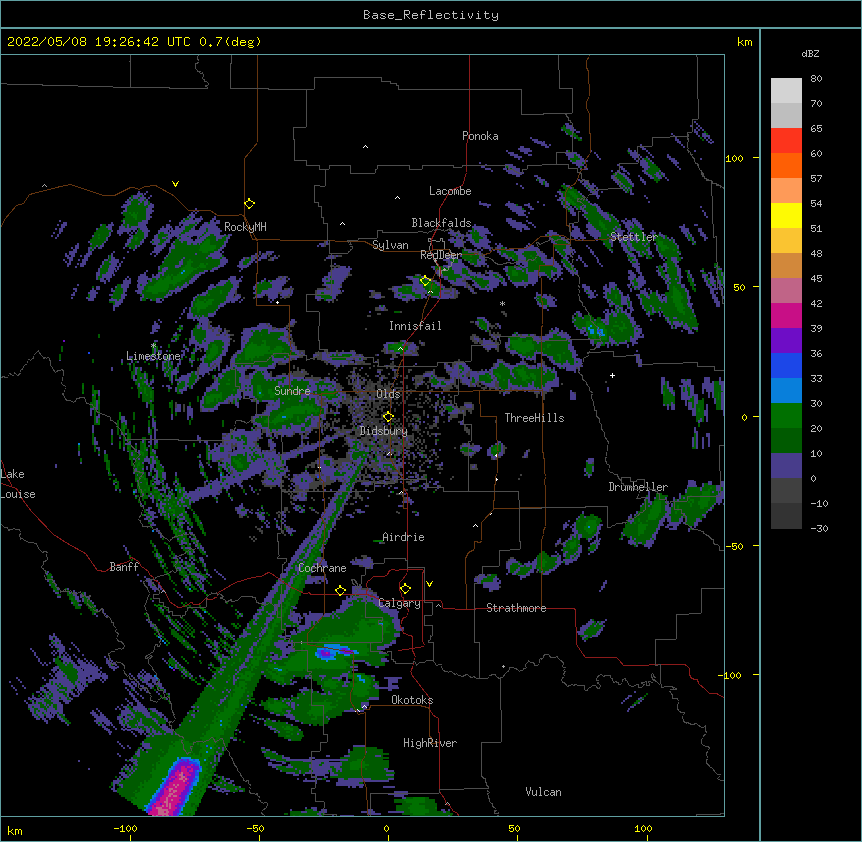Select the light gray legend swatch between 80 and 70 dBZ

[786, 91]
